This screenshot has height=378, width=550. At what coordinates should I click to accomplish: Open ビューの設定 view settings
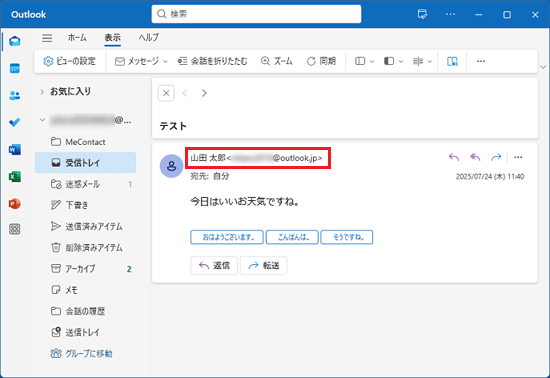point(69,61)
